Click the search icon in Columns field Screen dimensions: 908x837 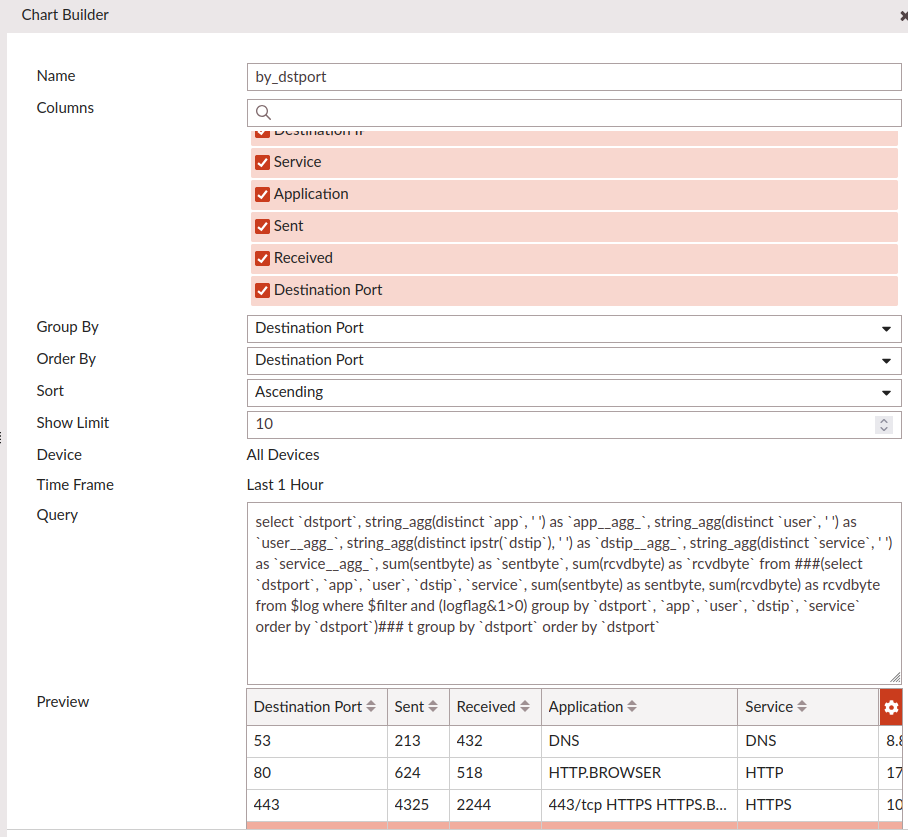(x=264, y=113)
